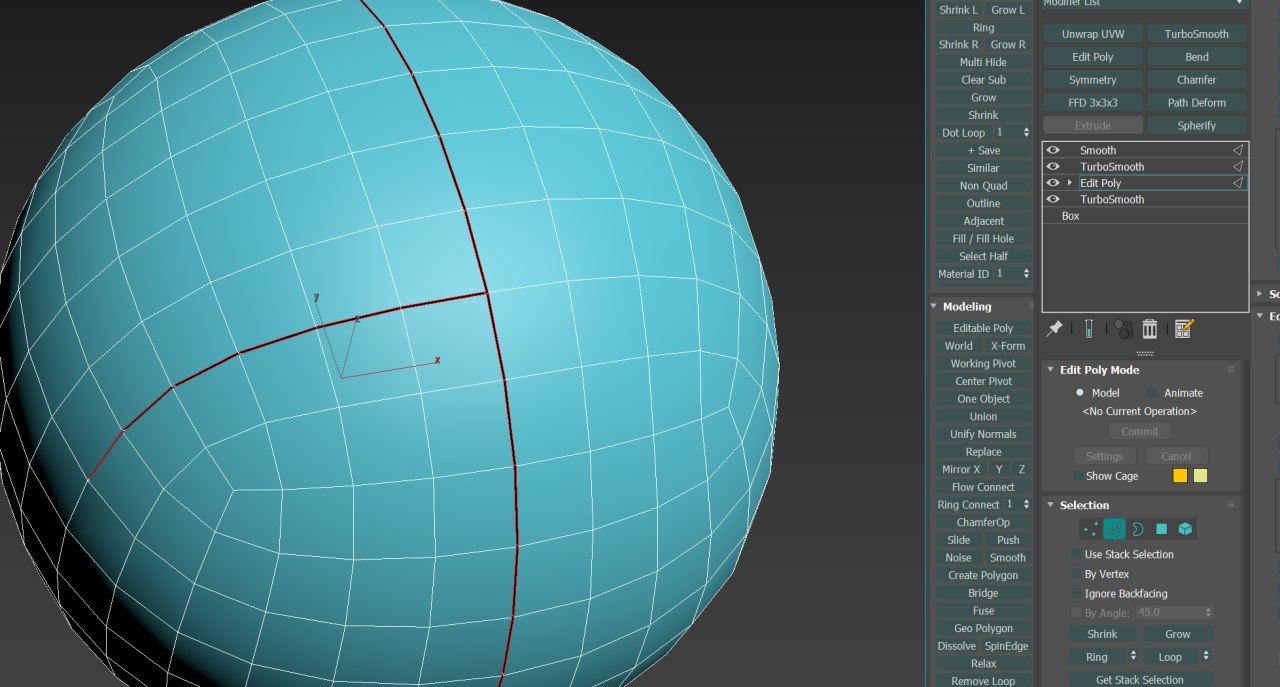
Task: Click the Pin Stack icon
Action: tap(1054, 328)
